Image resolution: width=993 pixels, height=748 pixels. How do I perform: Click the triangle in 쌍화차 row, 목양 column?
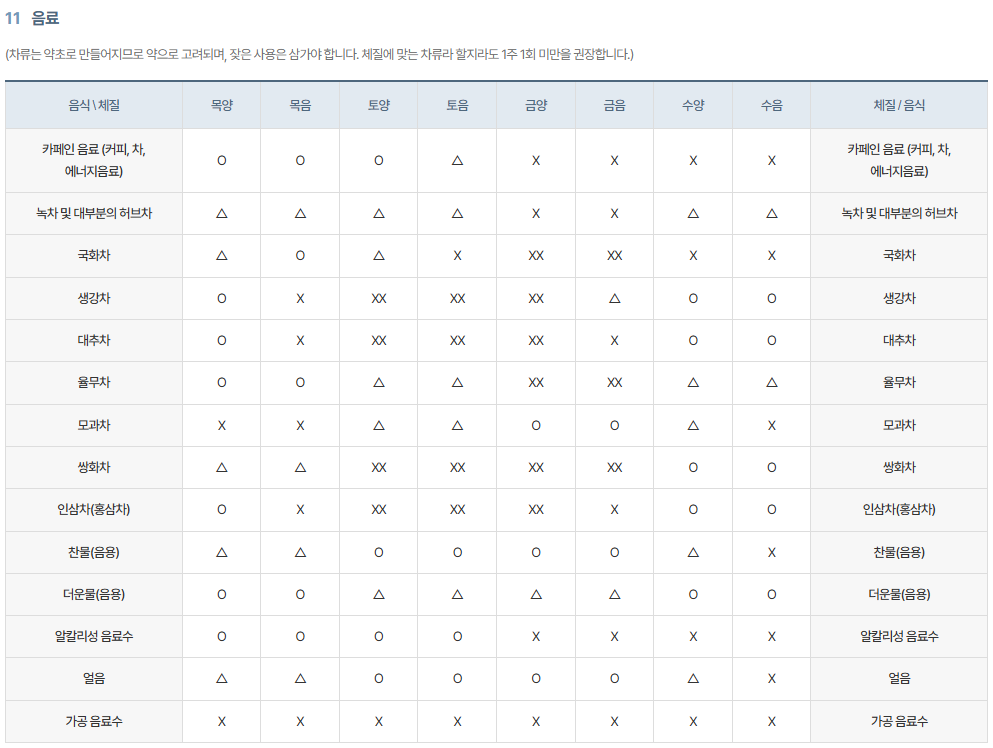[x=222, y=467]
